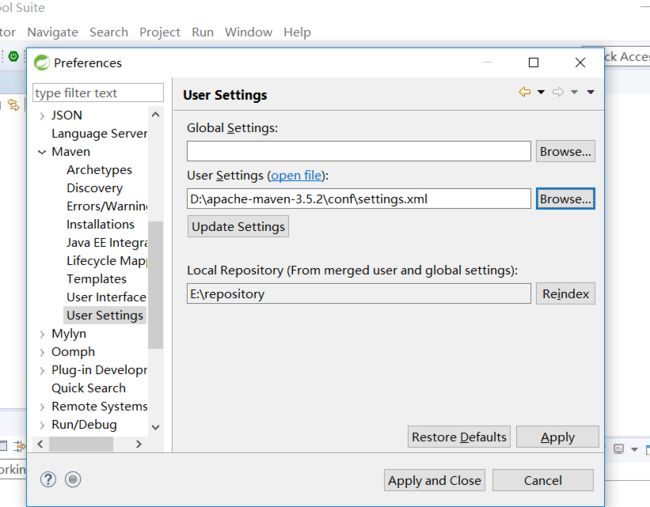The height and width of the screenshot is (507, 650).
Task: Select Errors/Warnings under Maven
Action: (x=107, y=206)
